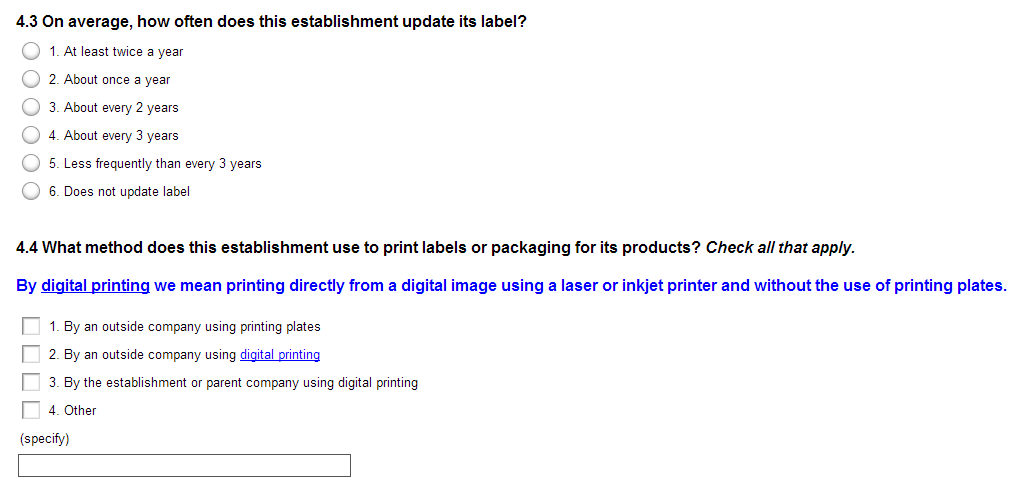Screen dimensions: 1015x484
Task: Open 'digital printing' link in blue definition
Action: (x=95, y=286)
